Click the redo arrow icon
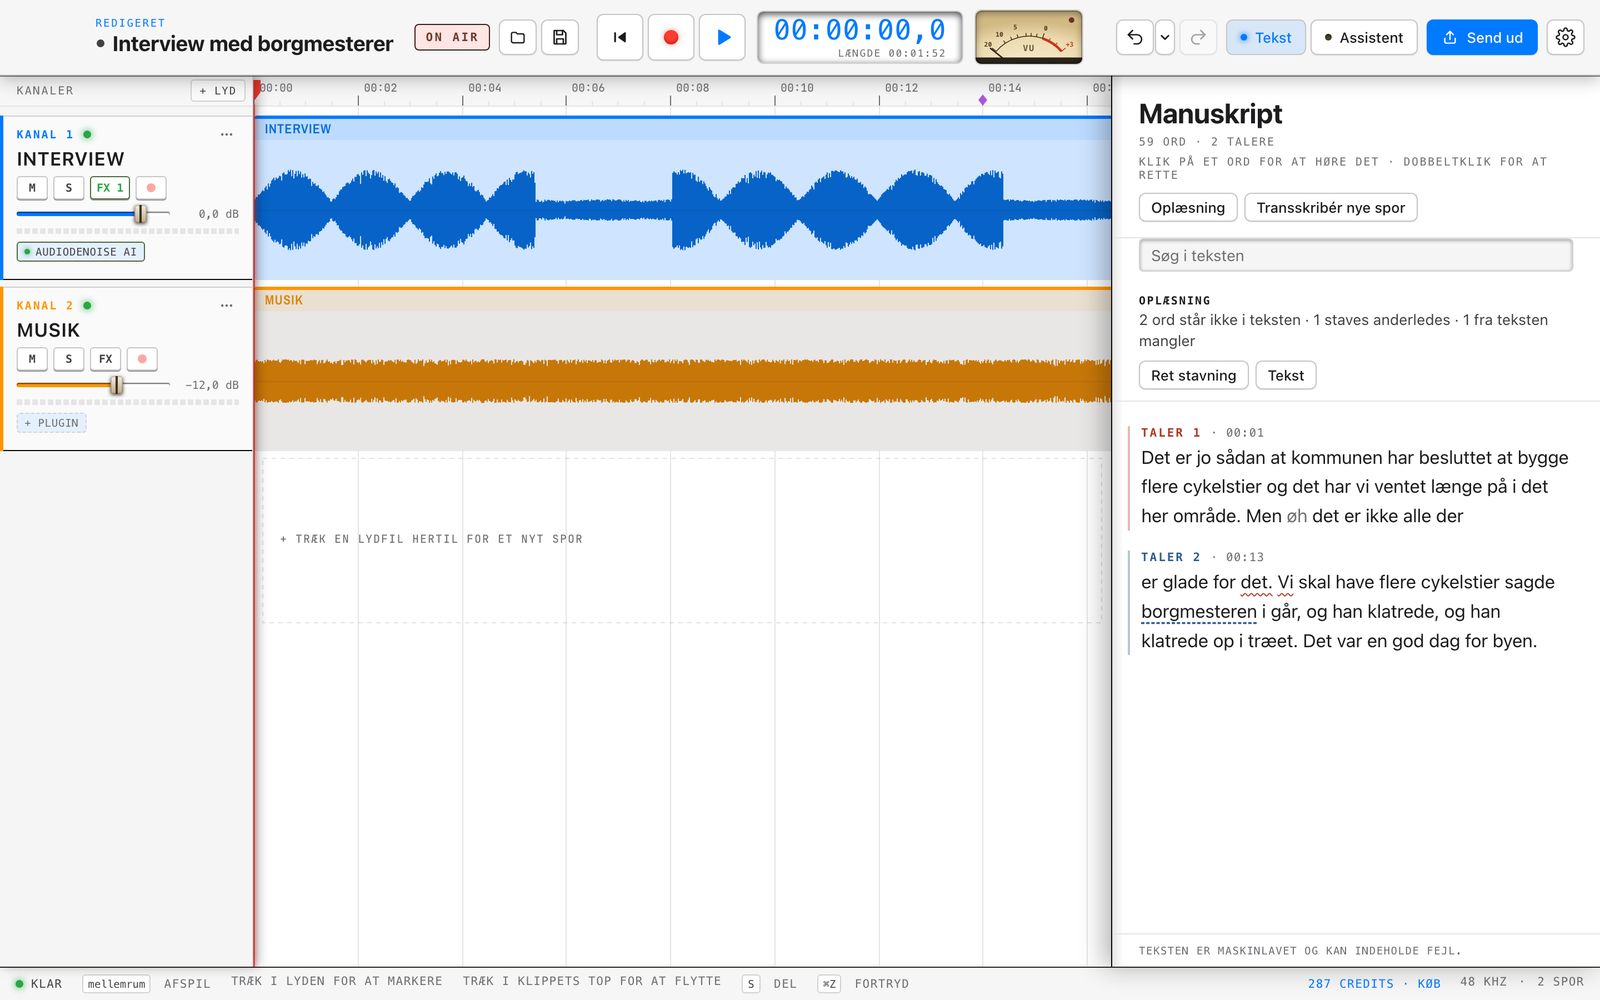 (1198, 37)
